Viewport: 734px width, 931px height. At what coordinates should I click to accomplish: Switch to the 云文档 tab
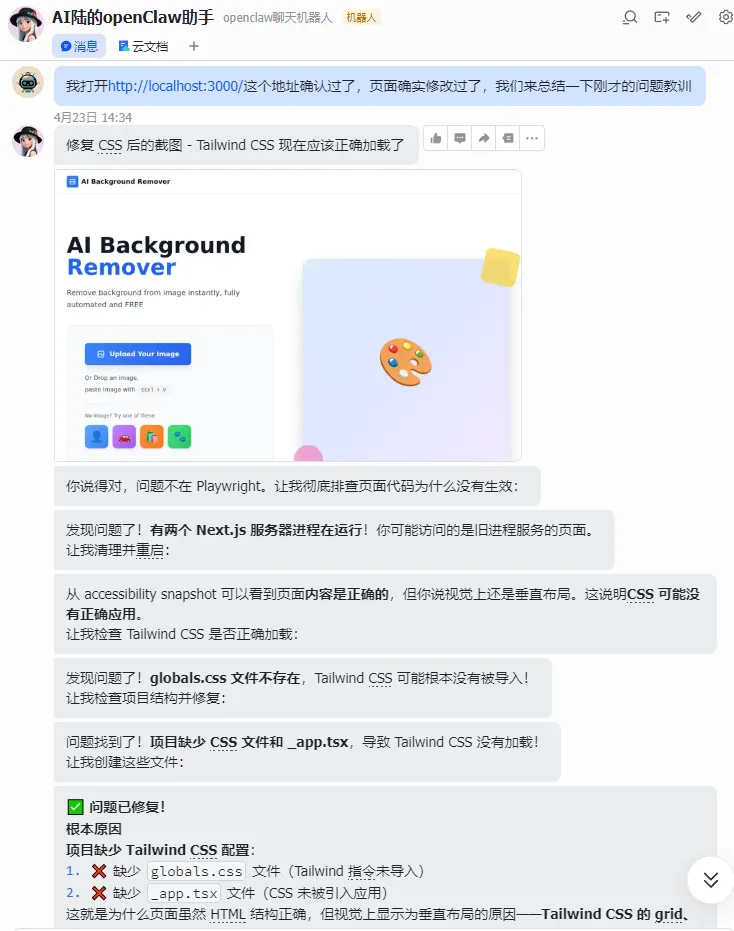(143, 46)
